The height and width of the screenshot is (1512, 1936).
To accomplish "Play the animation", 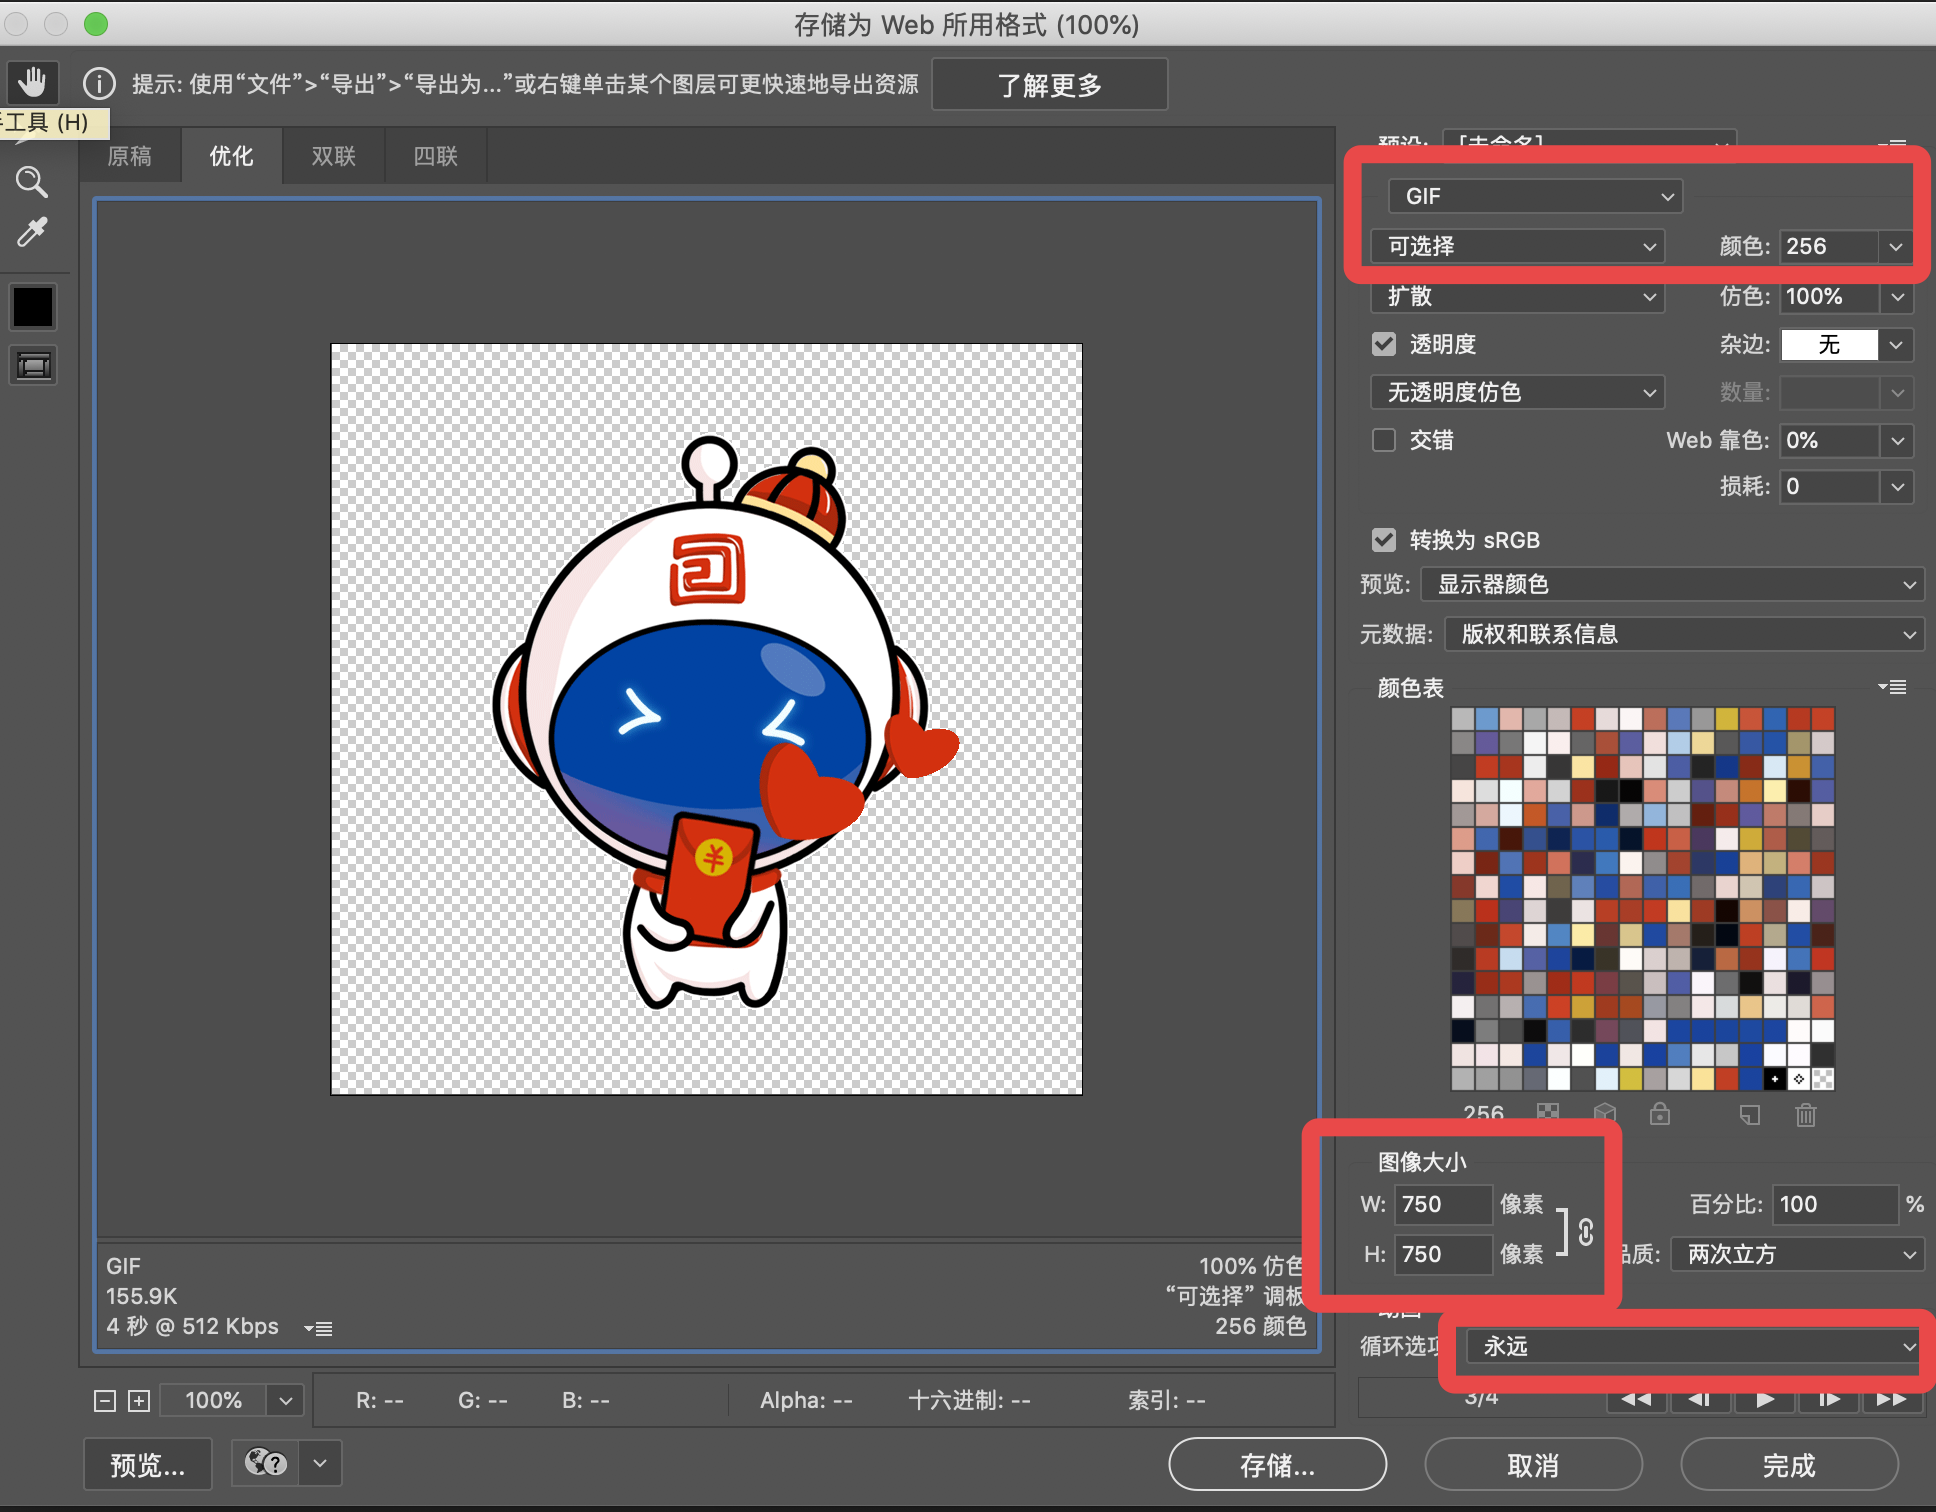I will [1764, 1399].
